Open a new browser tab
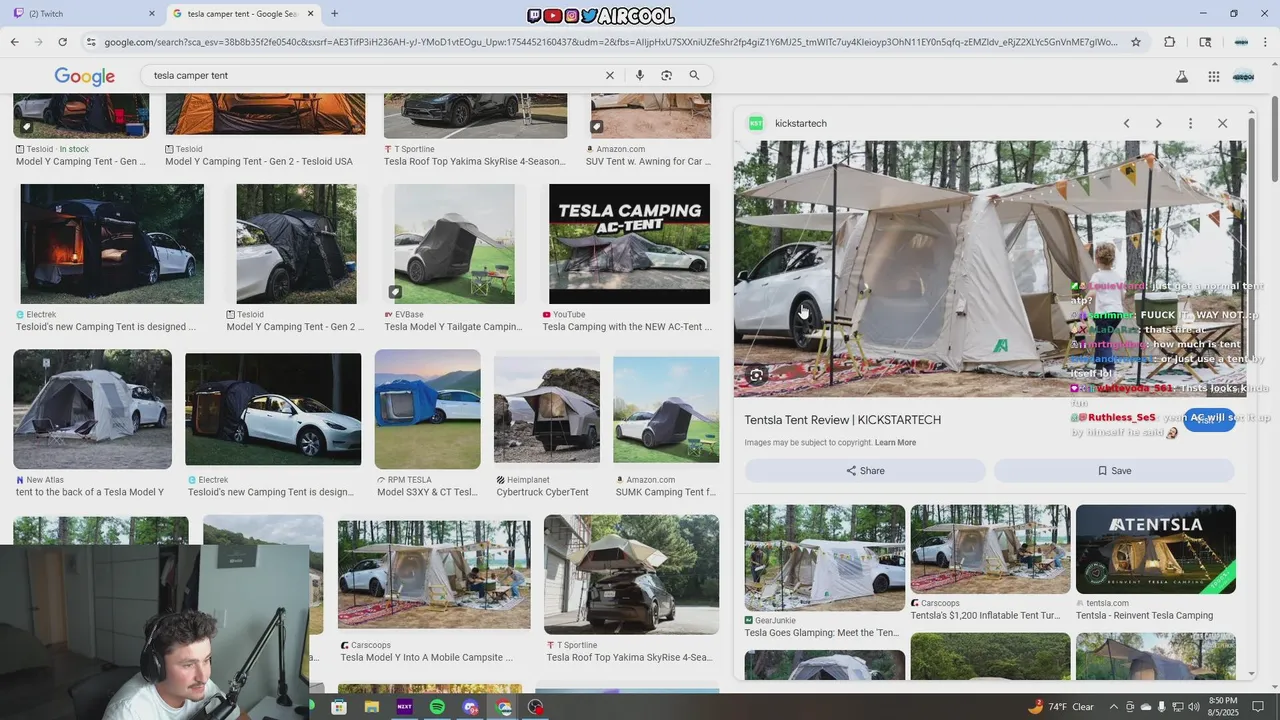This screenshot has height=720, width=1280. tap(334, 14)
